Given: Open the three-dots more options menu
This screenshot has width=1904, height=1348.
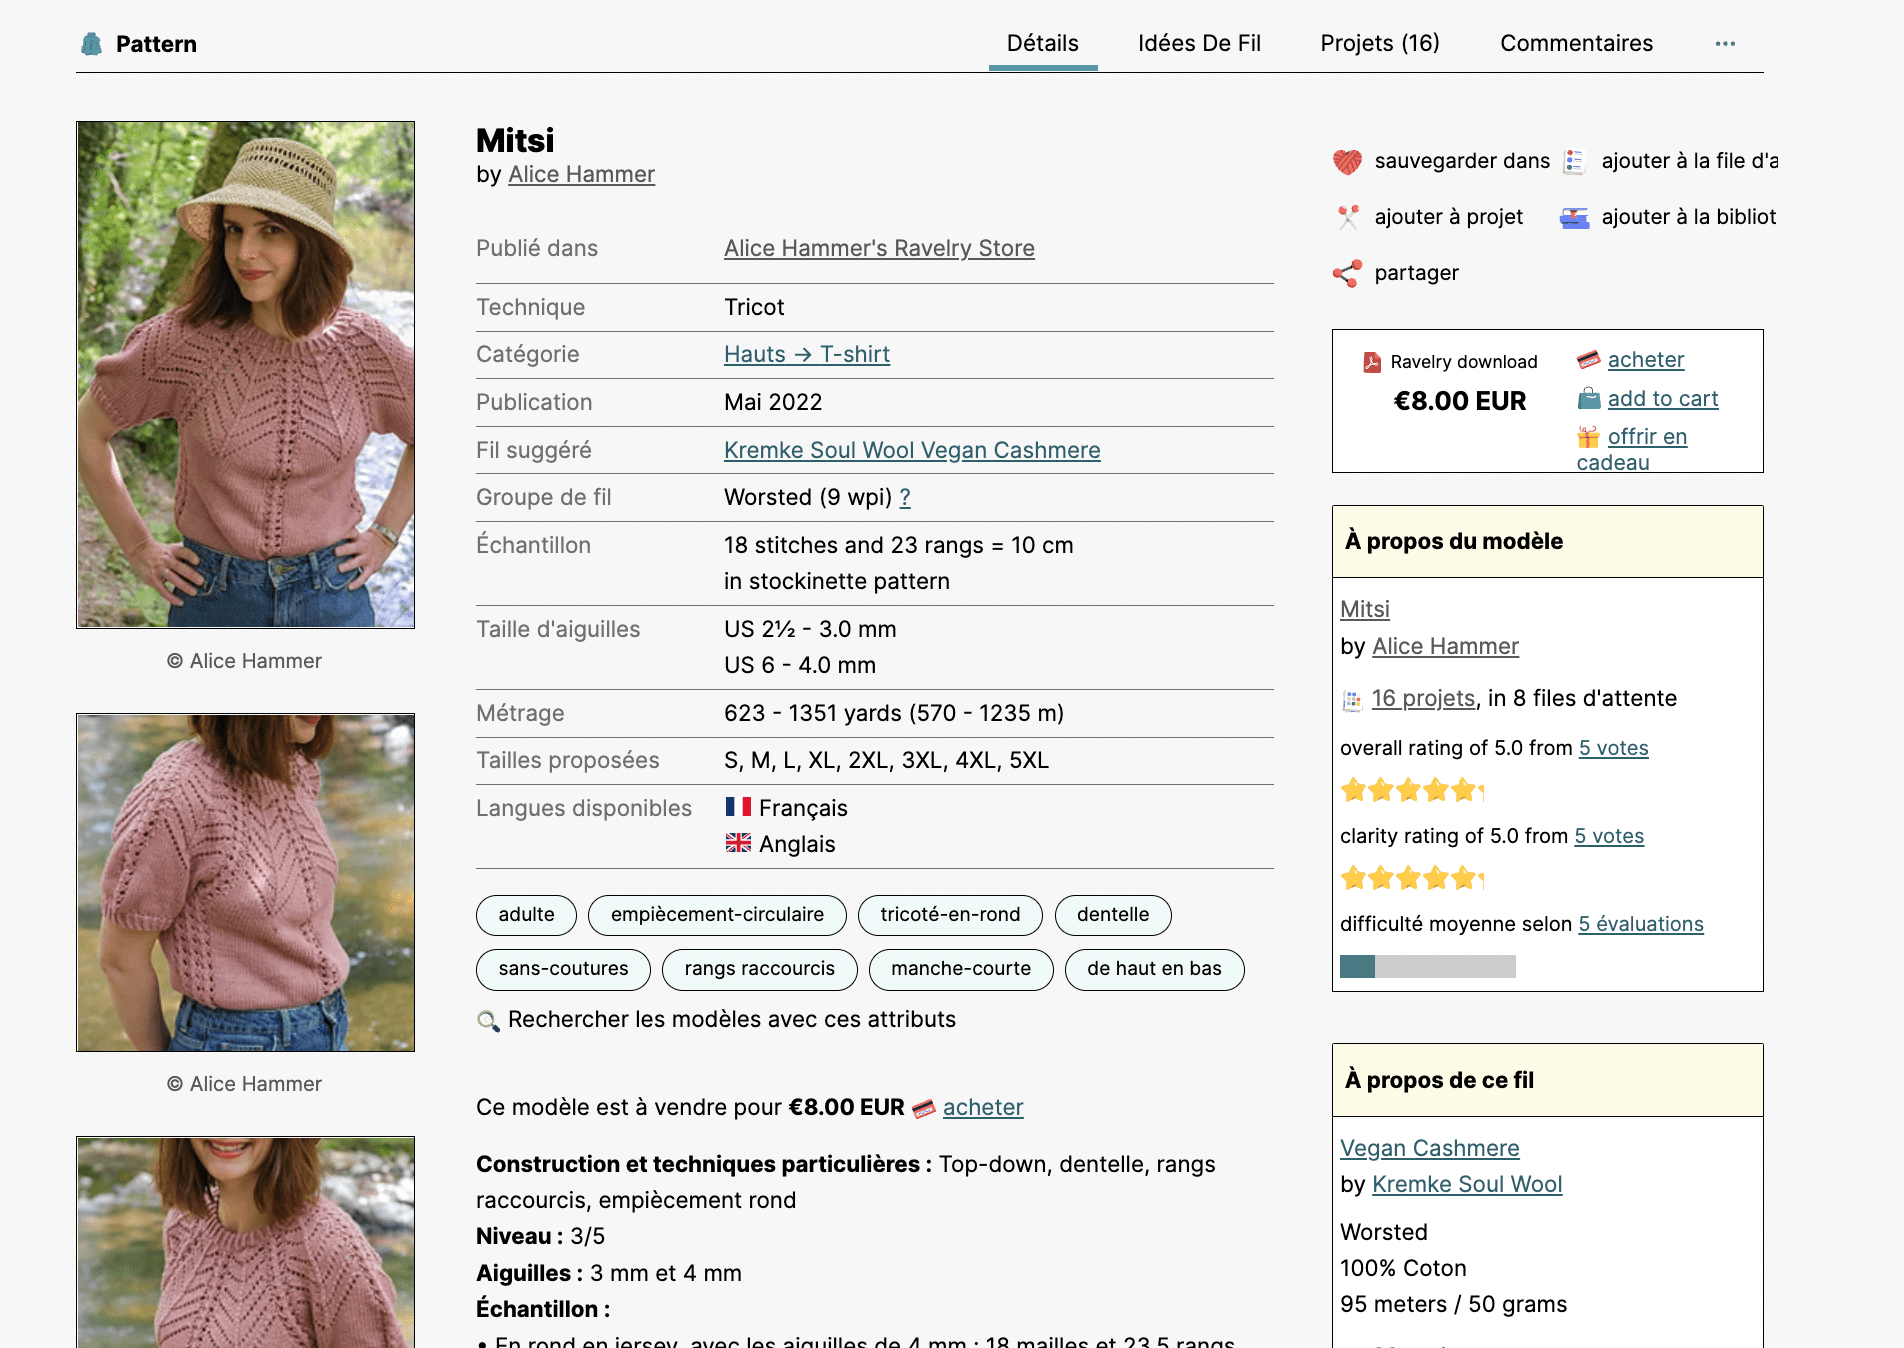Looking at the screenshot, I should tap(1725, 44).
